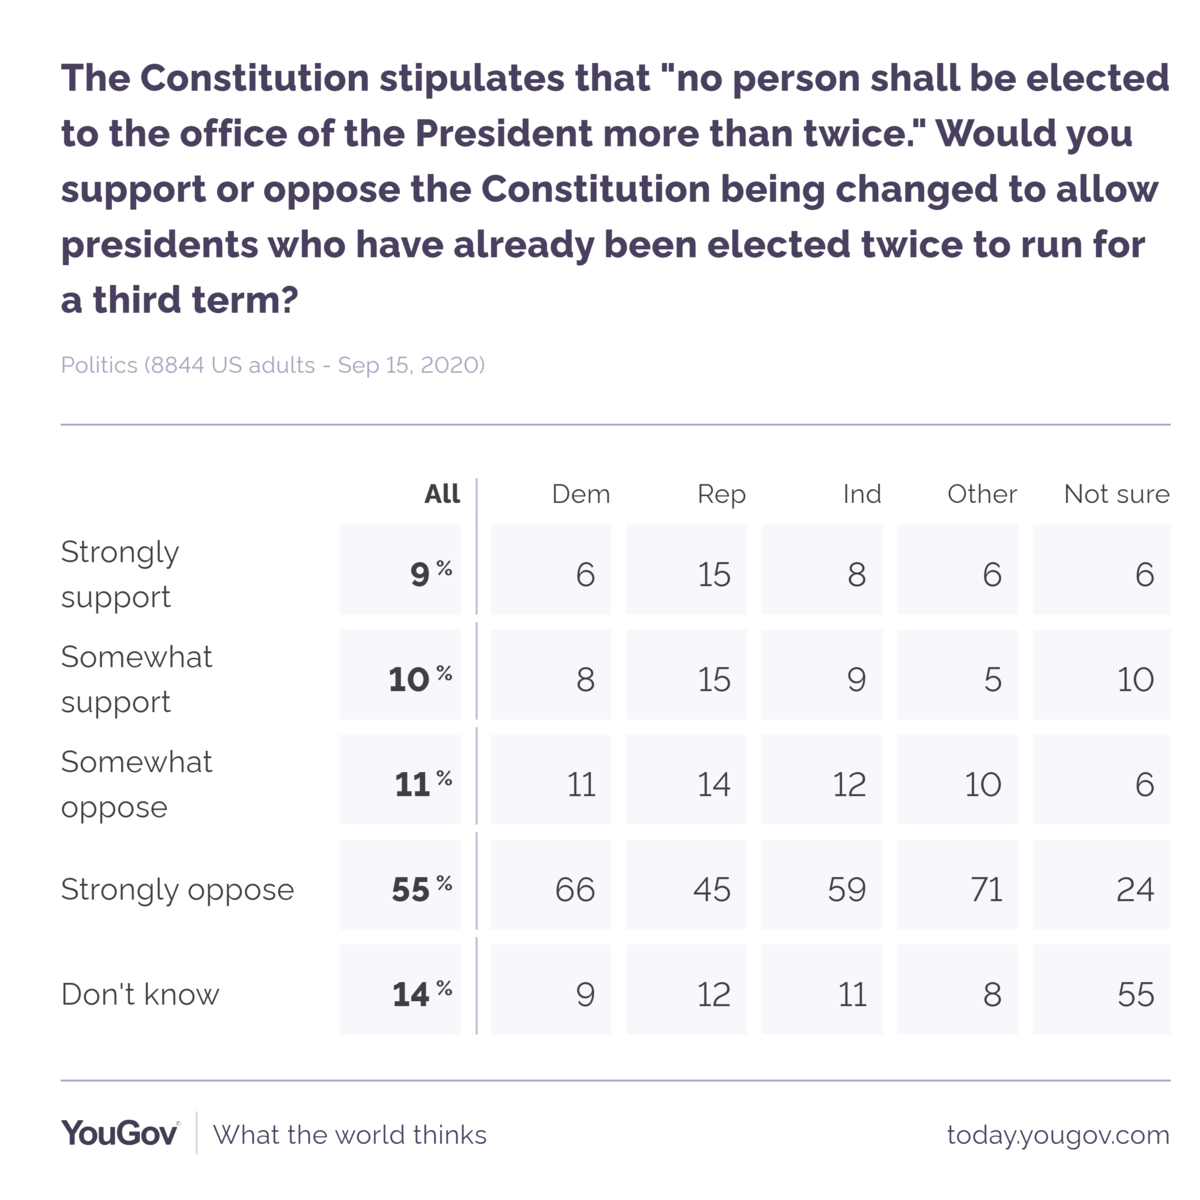
Task: Select the Somewhat oppose row label
Action: click(x=137, y=784)
